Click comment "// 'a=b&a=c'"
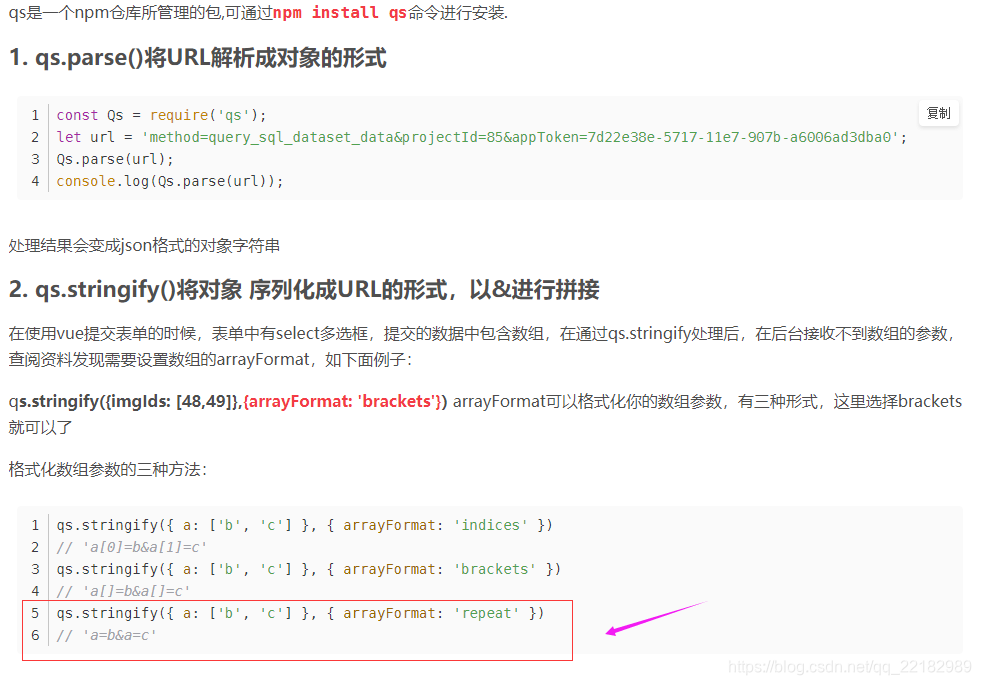The image size is (981, 685). [106, 636]
